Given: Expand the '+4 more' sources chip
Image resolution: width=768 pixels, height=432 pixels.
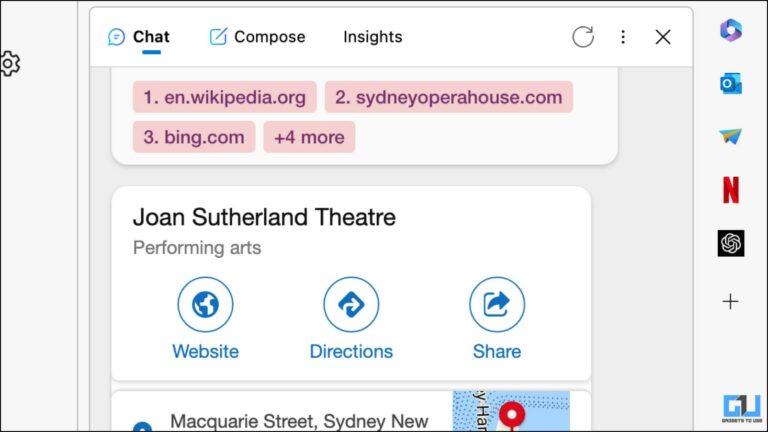Looking at the screenshot, I should pyautogui.click(x=309, y=137).
